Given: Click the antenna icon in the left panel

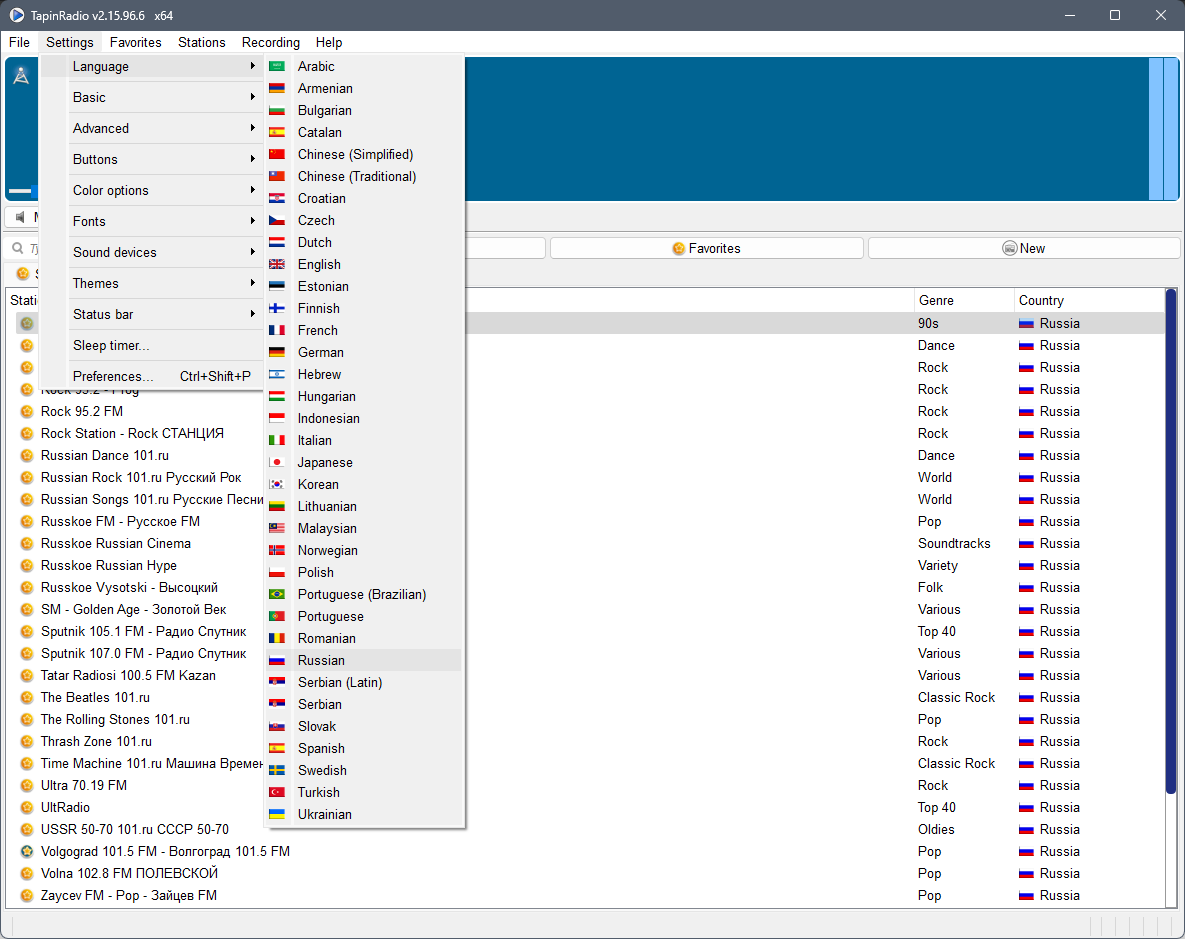Looking at the screenshot, I should point(21,73).
